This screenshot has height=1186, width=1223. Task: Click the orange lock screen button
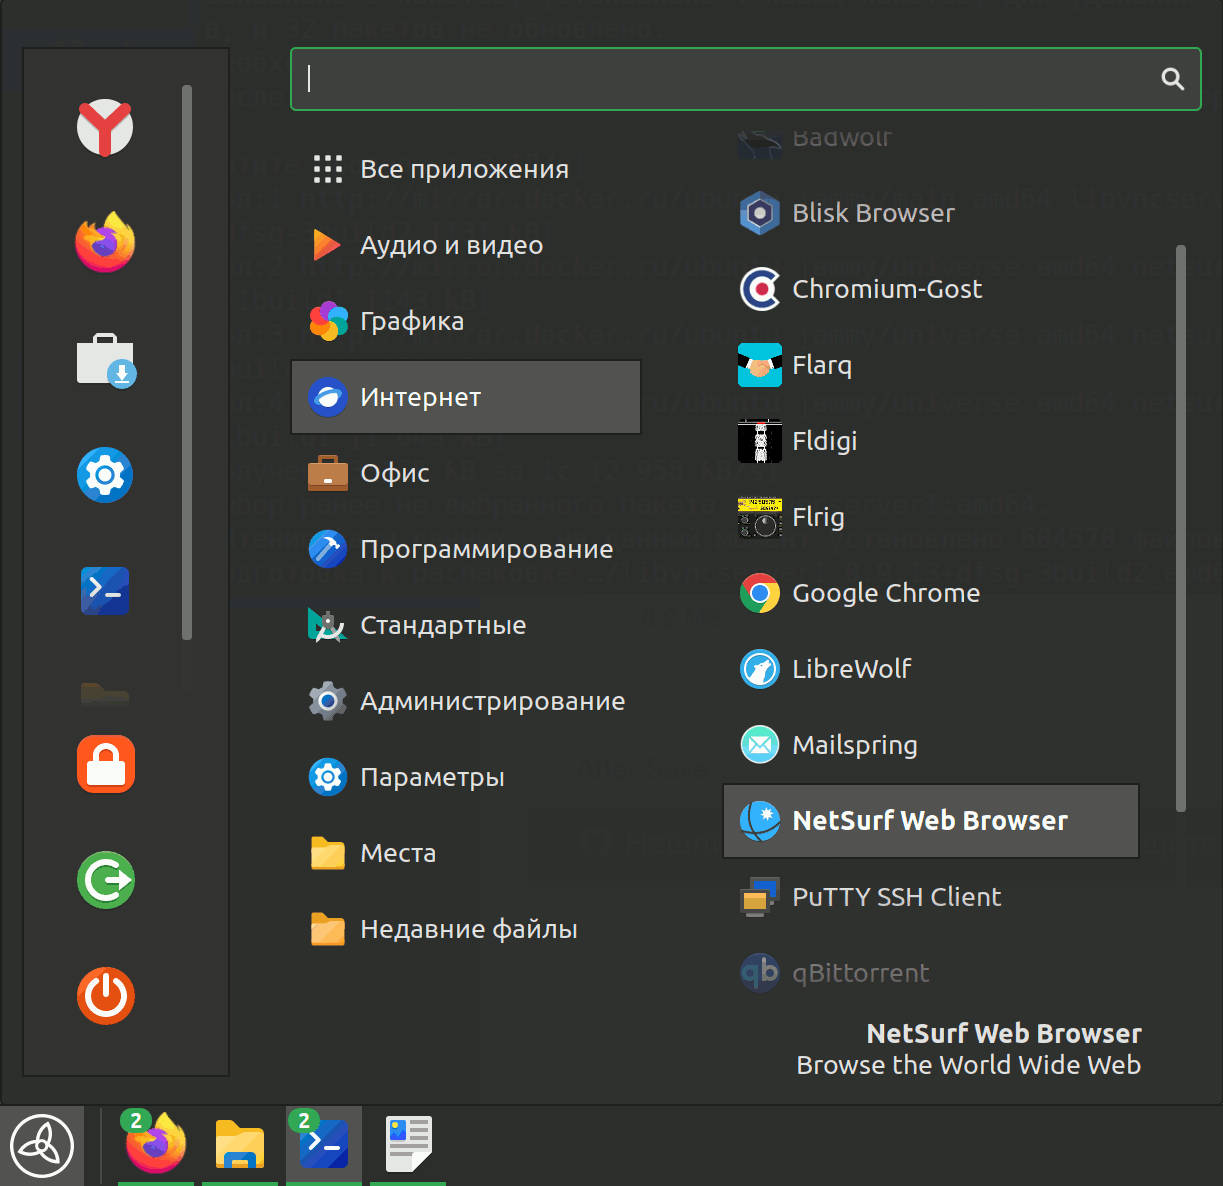[x=105, y=764]
